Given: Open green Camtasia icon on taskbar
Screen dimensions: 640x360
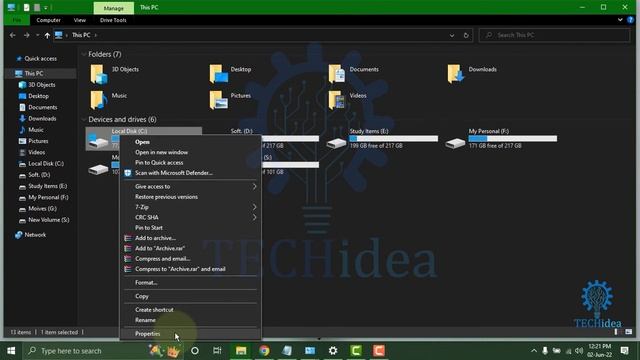Looking at the screenshot, I should coord(356,351).
